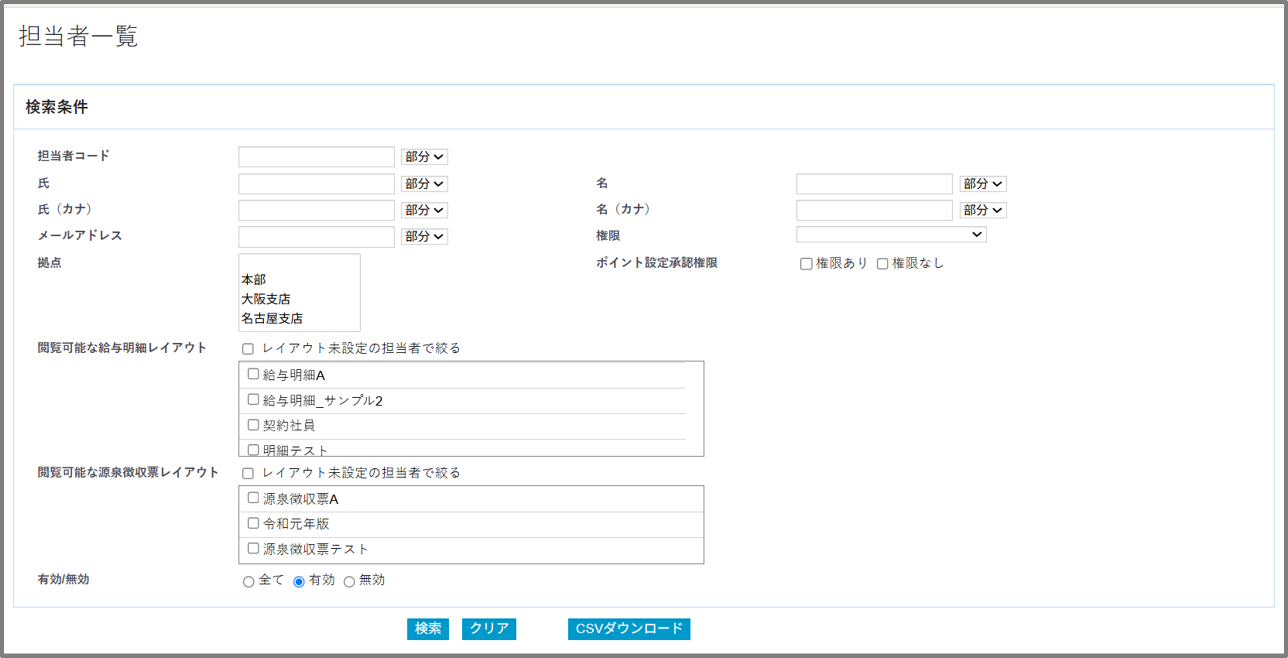Open 部分 dropdown next to 名 field

(983, 184)
